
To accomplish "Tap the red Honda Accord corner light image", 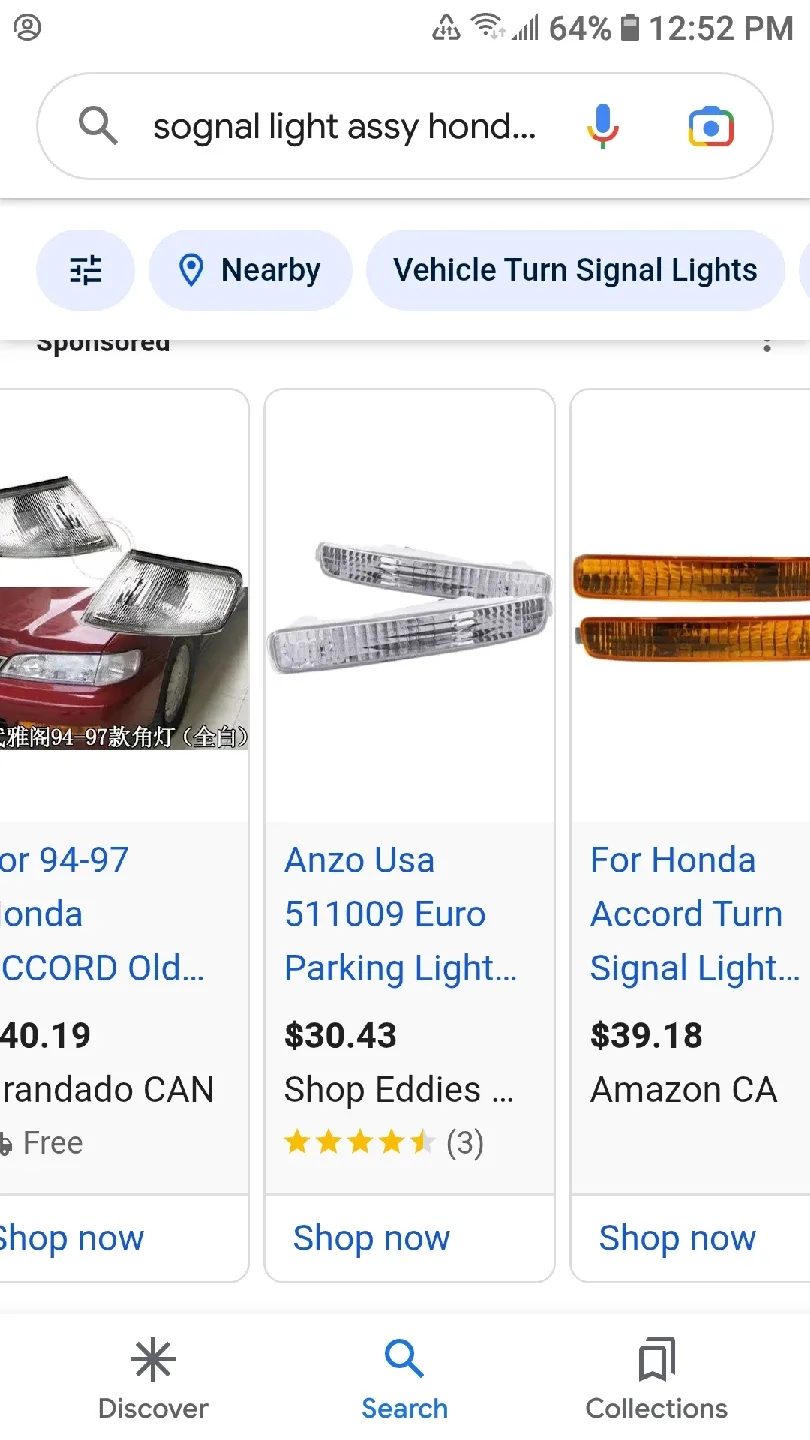I will coord(122,612).
